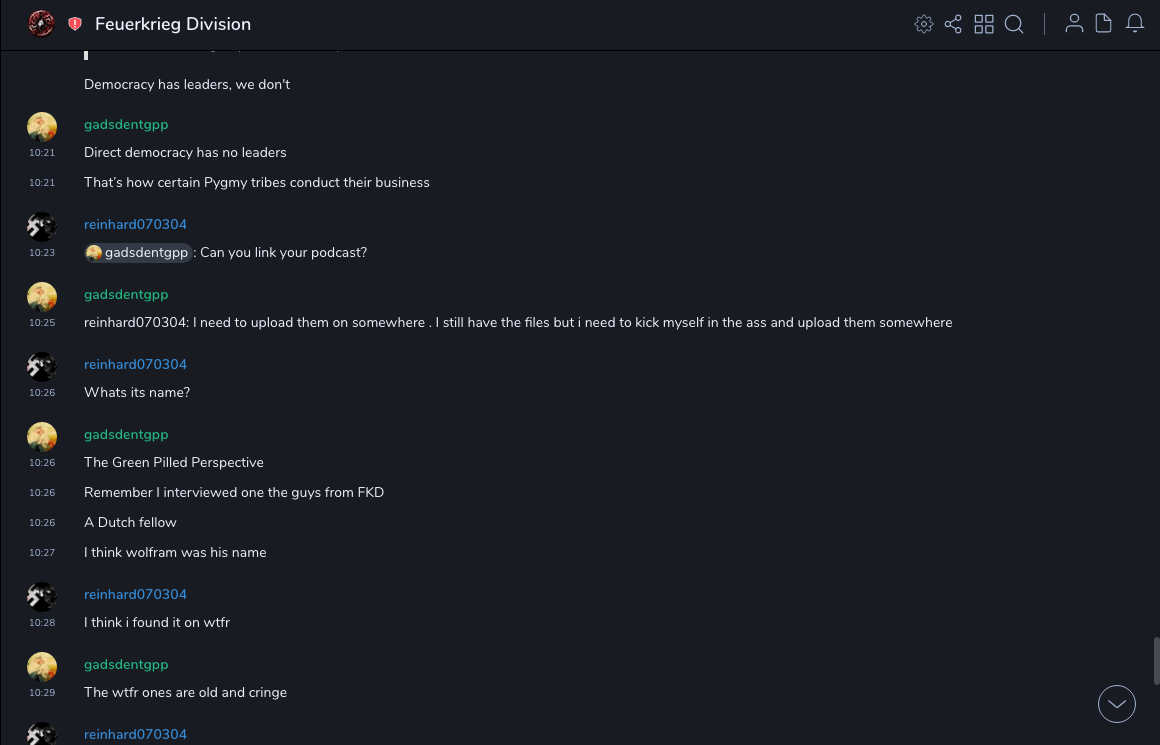
Task: Open gadsdentgpp username above "Direct democracy" message
Action: 126,125
